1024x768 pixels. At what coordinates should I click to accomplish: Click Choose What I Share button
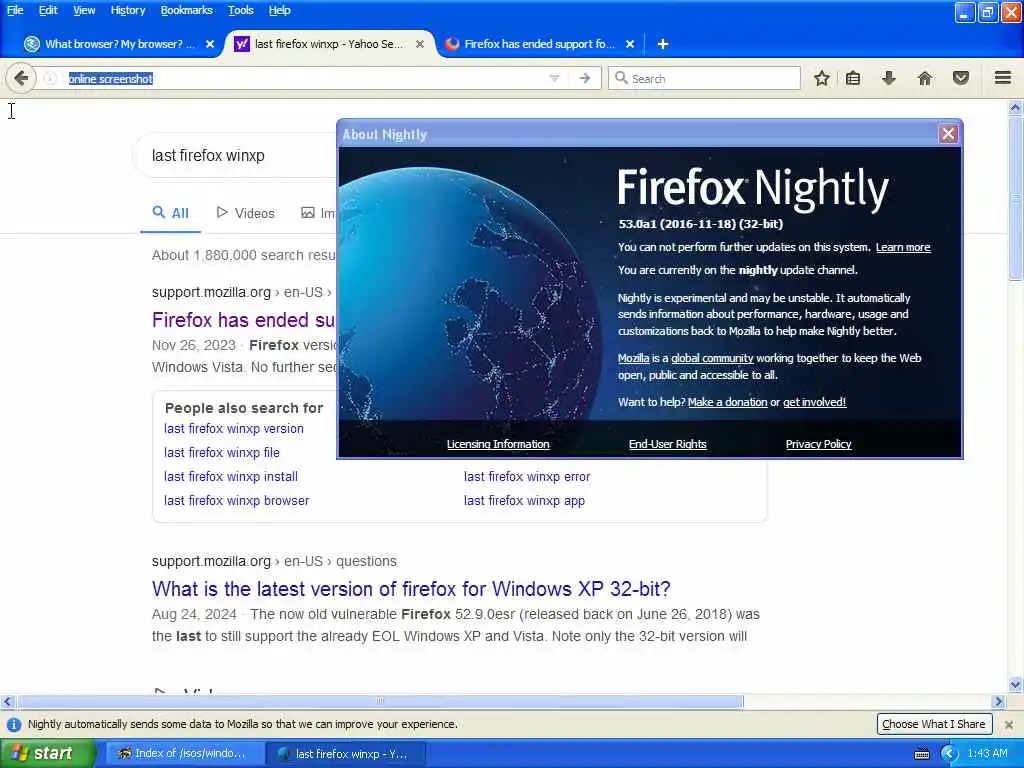(934, 724)
